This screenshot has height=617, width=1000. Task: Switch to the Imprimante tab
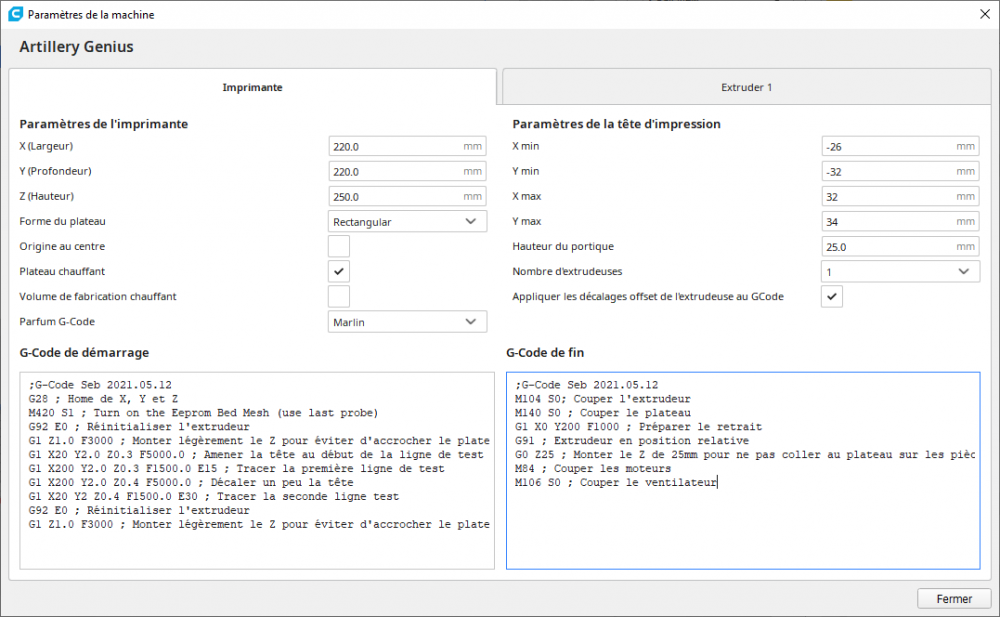pos(253,87)
